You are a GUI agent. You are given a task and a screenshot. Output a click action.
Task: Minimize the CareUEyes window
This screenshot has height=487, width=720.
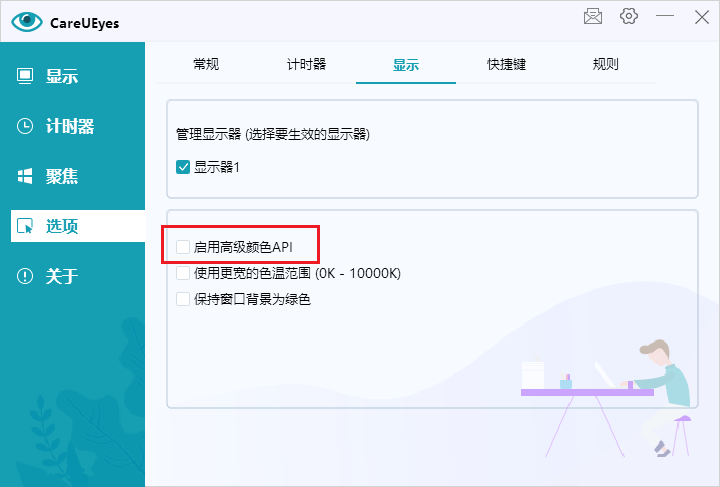664,16
